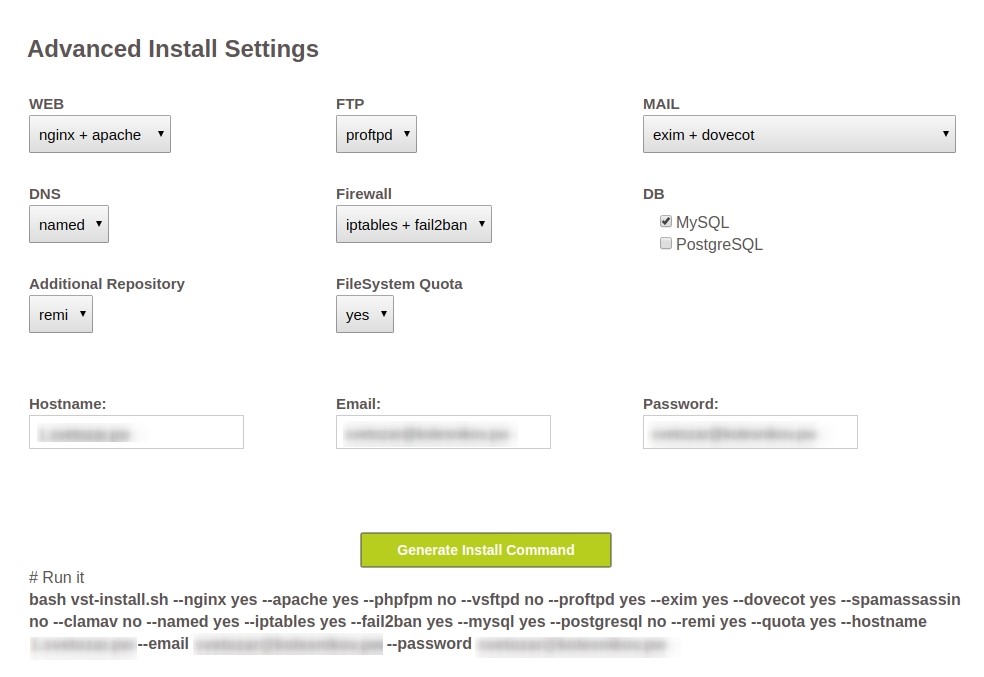Screen dimensions: 984x677
Task: Expand the FTP proftpd dropdown
Action: pos(376,134)
